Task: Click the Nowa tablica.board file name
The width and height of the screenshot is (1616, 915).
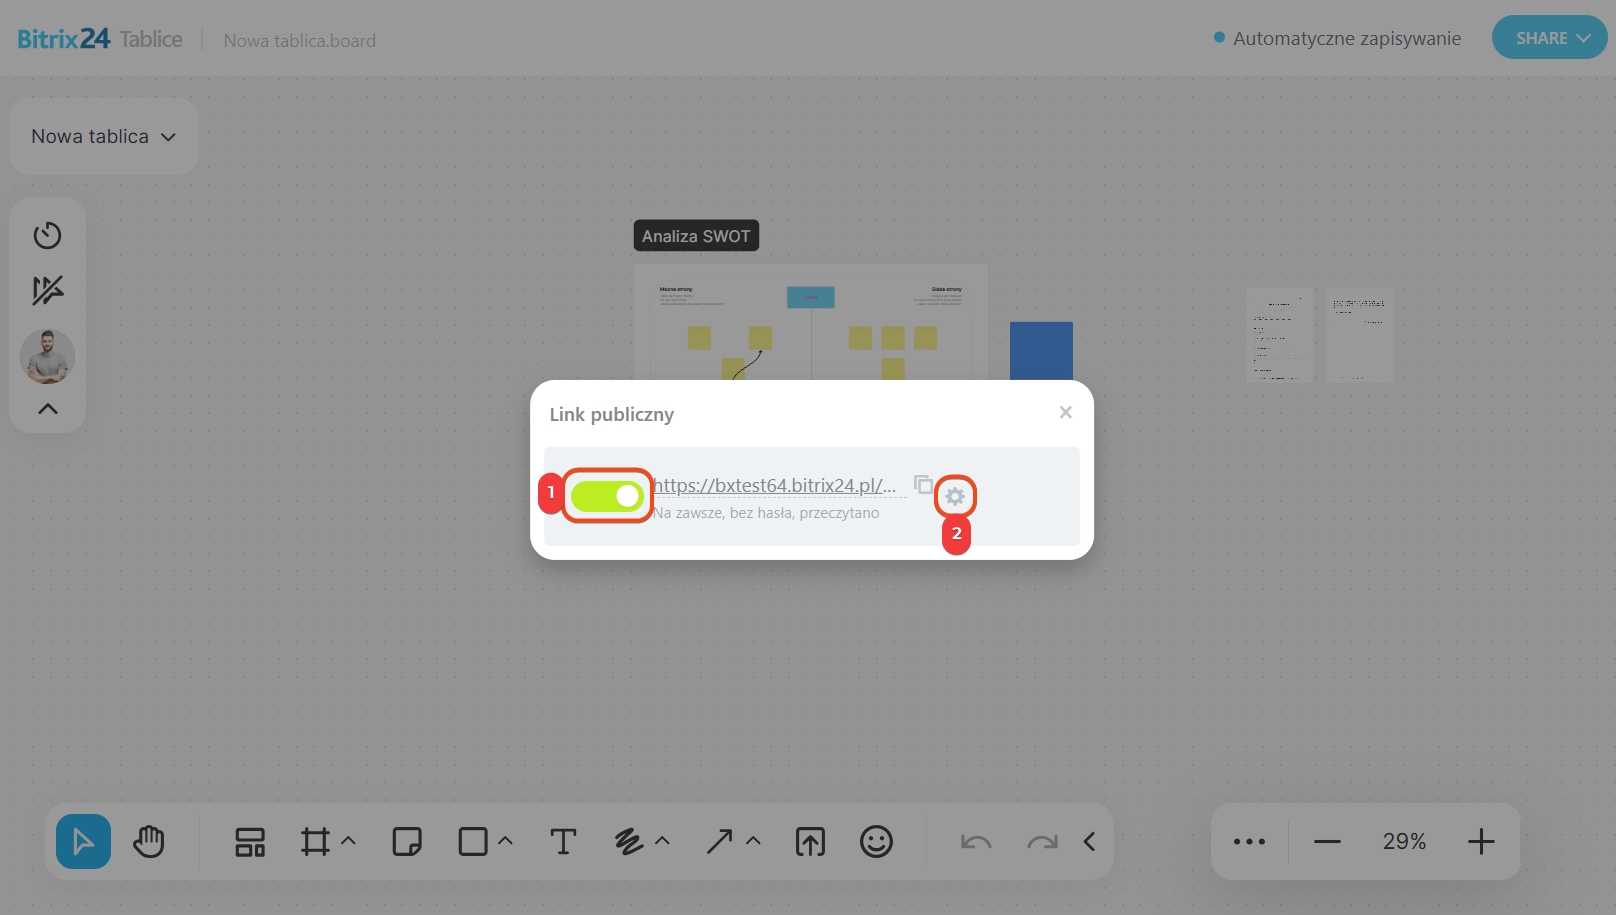Action: click(300, 41)
